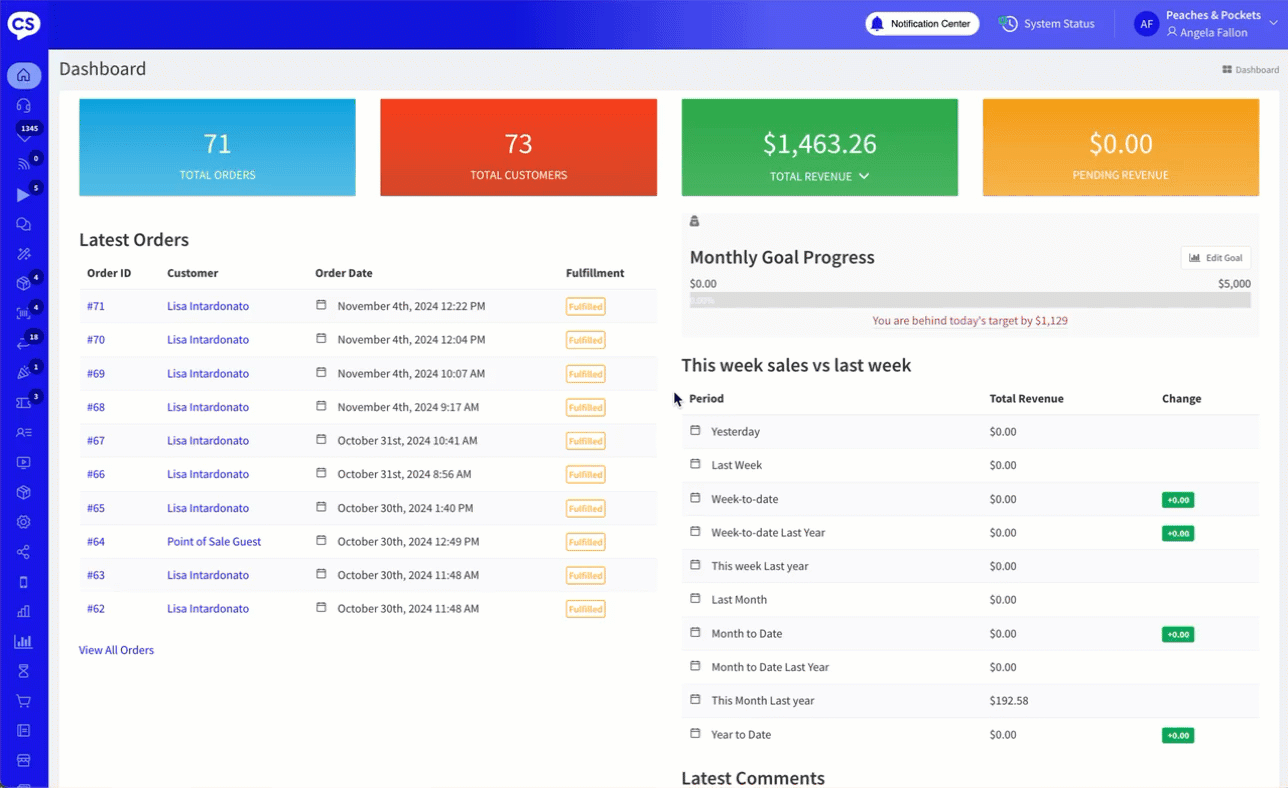Open the headset support icon in sidebar

tap(24, 105)
